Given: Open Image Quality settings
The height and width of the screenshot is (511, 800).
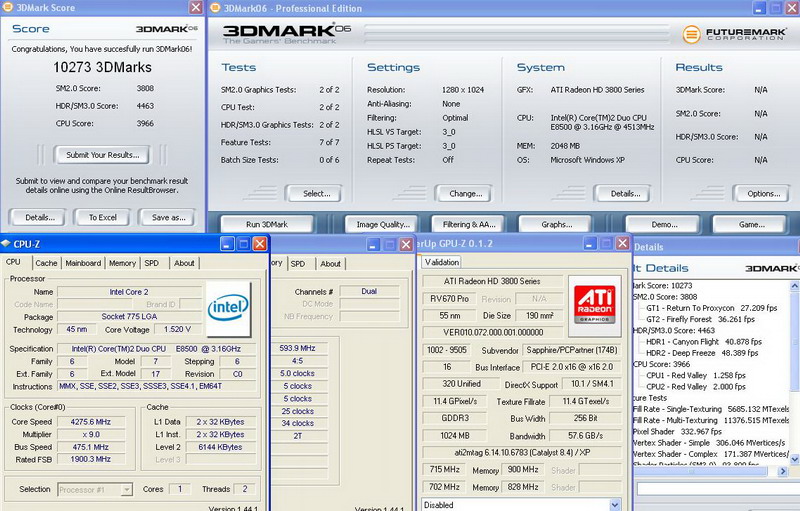Looking at the screenshot, I should click(383, 224).
